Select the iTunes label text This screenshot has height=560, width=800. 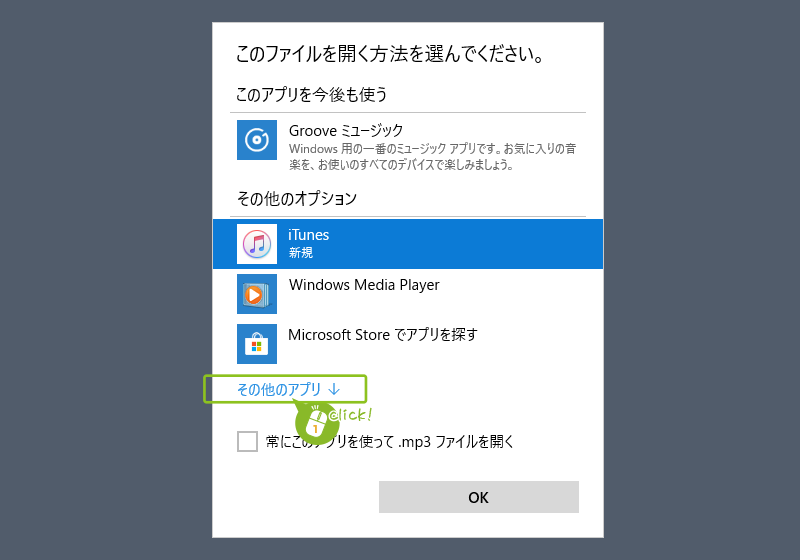(309, 235)
